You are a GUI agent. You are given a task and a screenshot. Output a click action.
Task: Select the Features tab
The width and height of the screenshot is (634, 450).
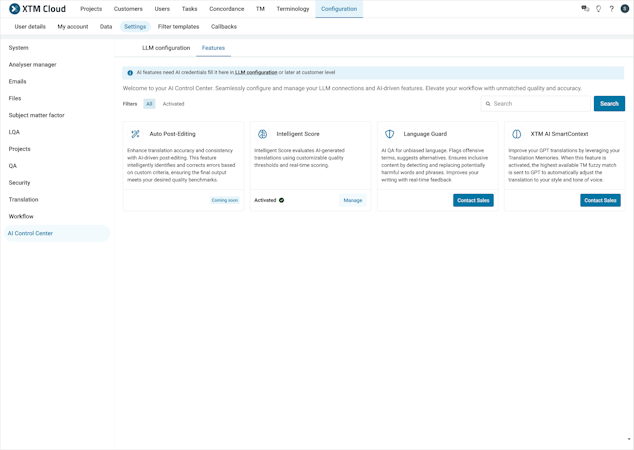tap(213, 48)
